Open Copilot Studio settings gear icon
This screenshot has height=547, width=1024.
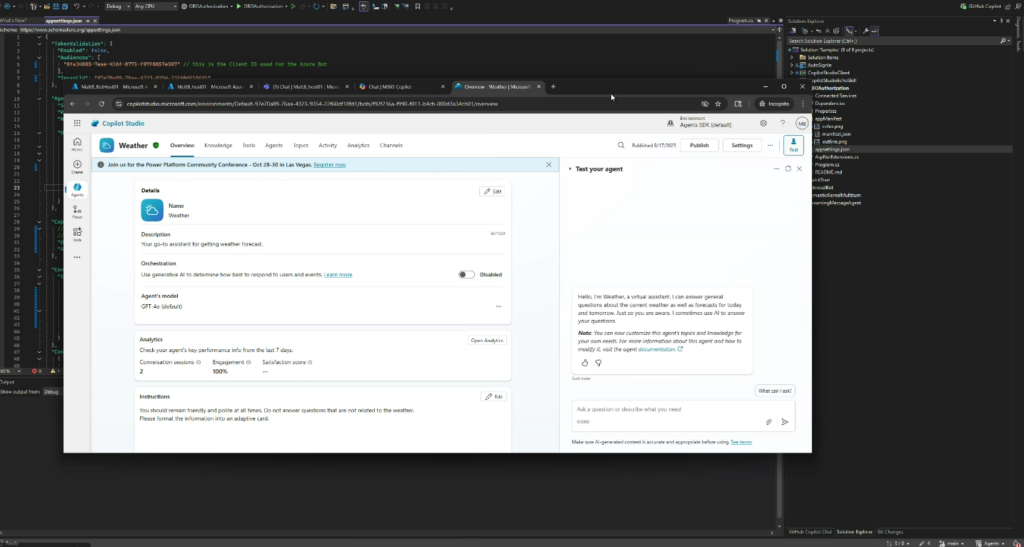(x=763, y=123)
